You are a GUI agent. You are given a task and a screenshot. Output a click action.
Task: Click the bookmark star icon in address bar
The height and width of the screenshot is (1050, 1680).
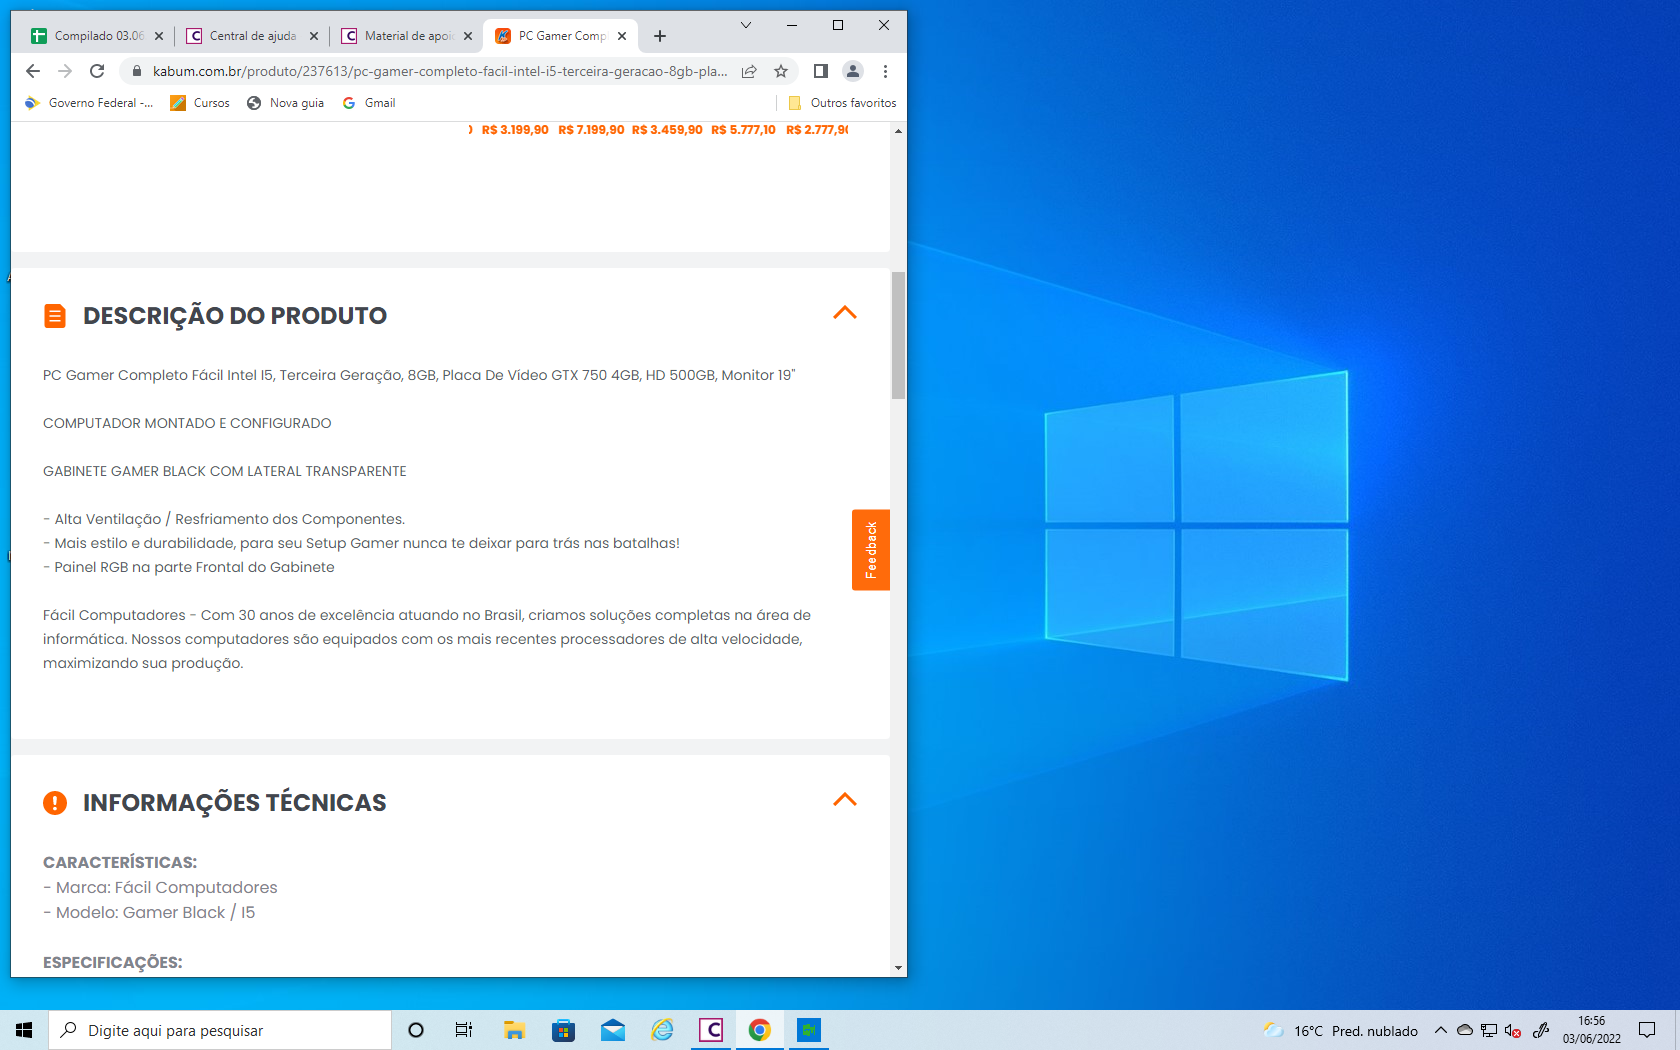point(781,71)
